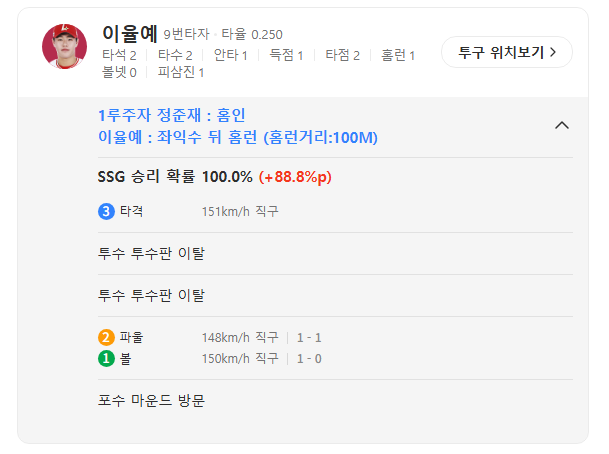Image resolution: width=609 pixels, height=454 pixels.
Task: Select the 151km/h 직구 pitch entry
Action: [240, 211]
